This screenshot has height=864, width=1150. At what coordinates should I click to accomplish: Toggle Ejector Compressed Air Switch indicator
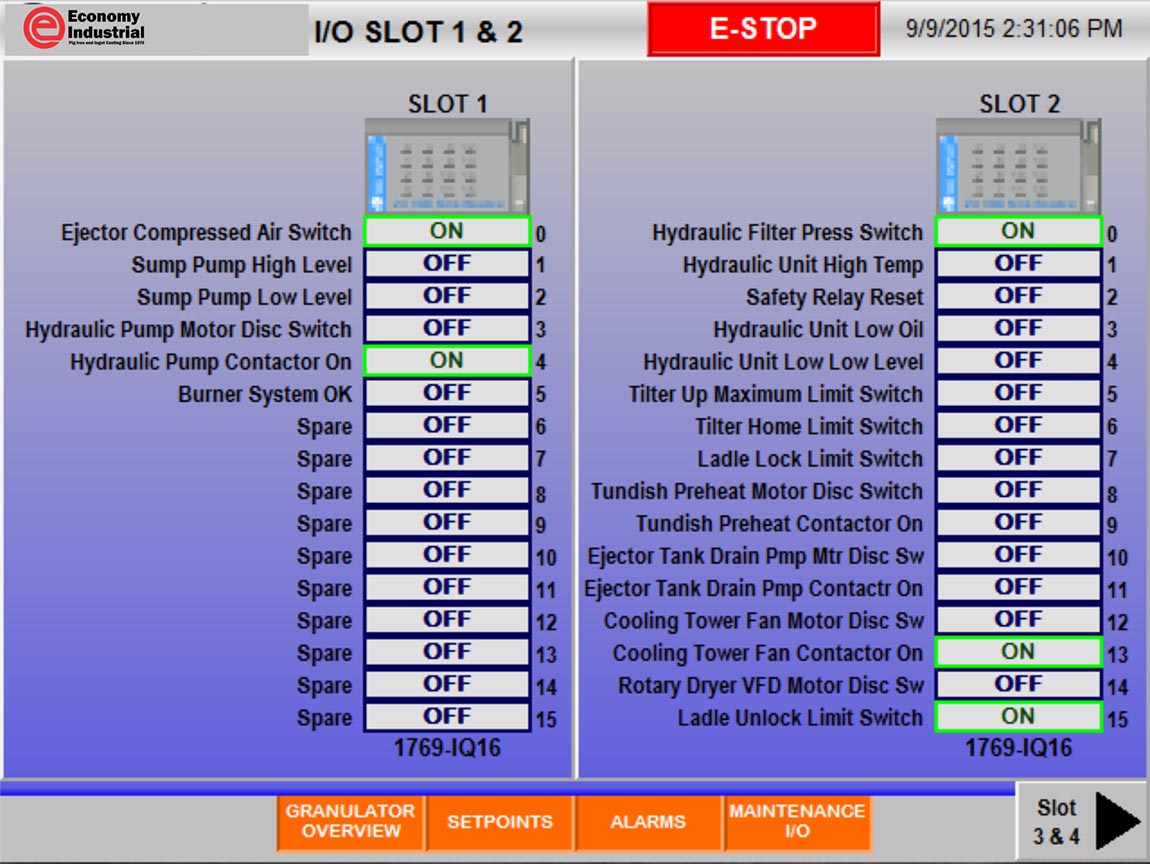pyautogui.click(x=446, y=232)
